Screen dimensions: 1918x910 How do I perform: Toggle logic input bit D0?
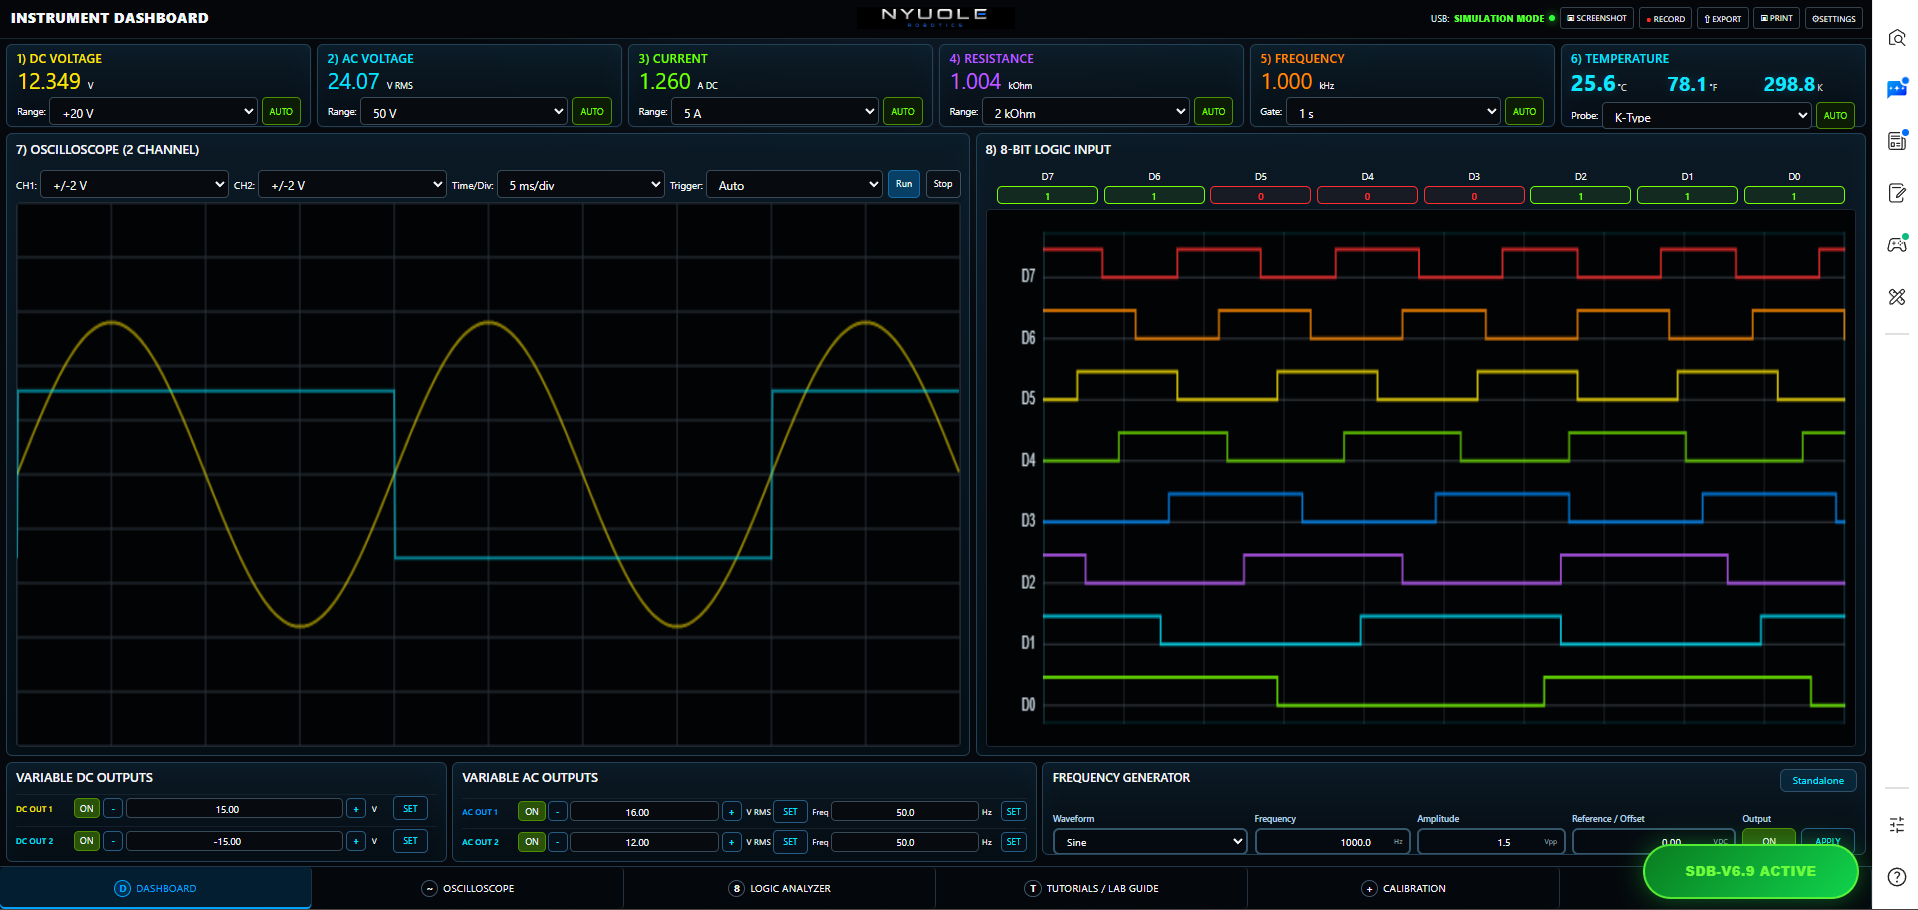click(1794, 195)
